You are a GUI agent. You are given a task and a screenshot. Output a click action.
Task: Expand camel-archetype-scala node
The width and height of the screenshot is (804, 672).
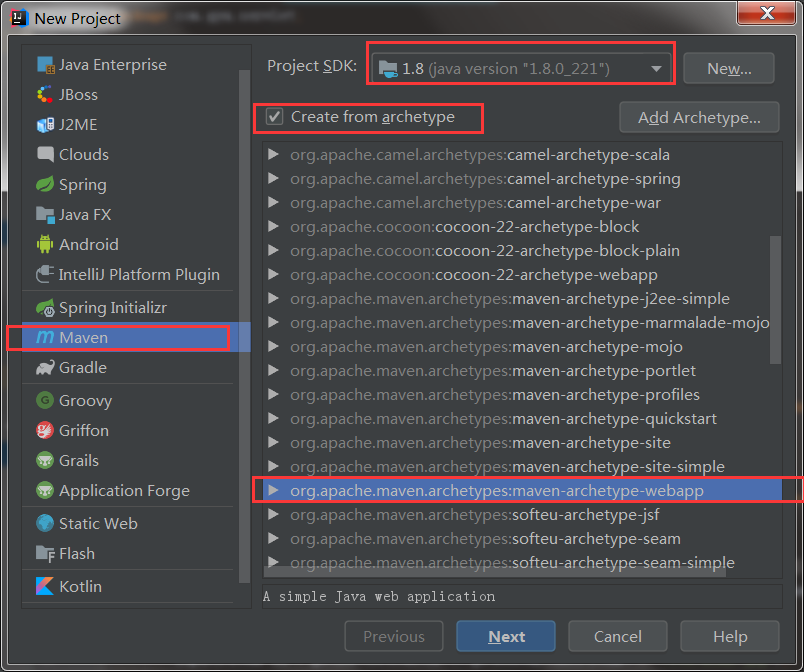pyautogui.click(x=273, y=154)
